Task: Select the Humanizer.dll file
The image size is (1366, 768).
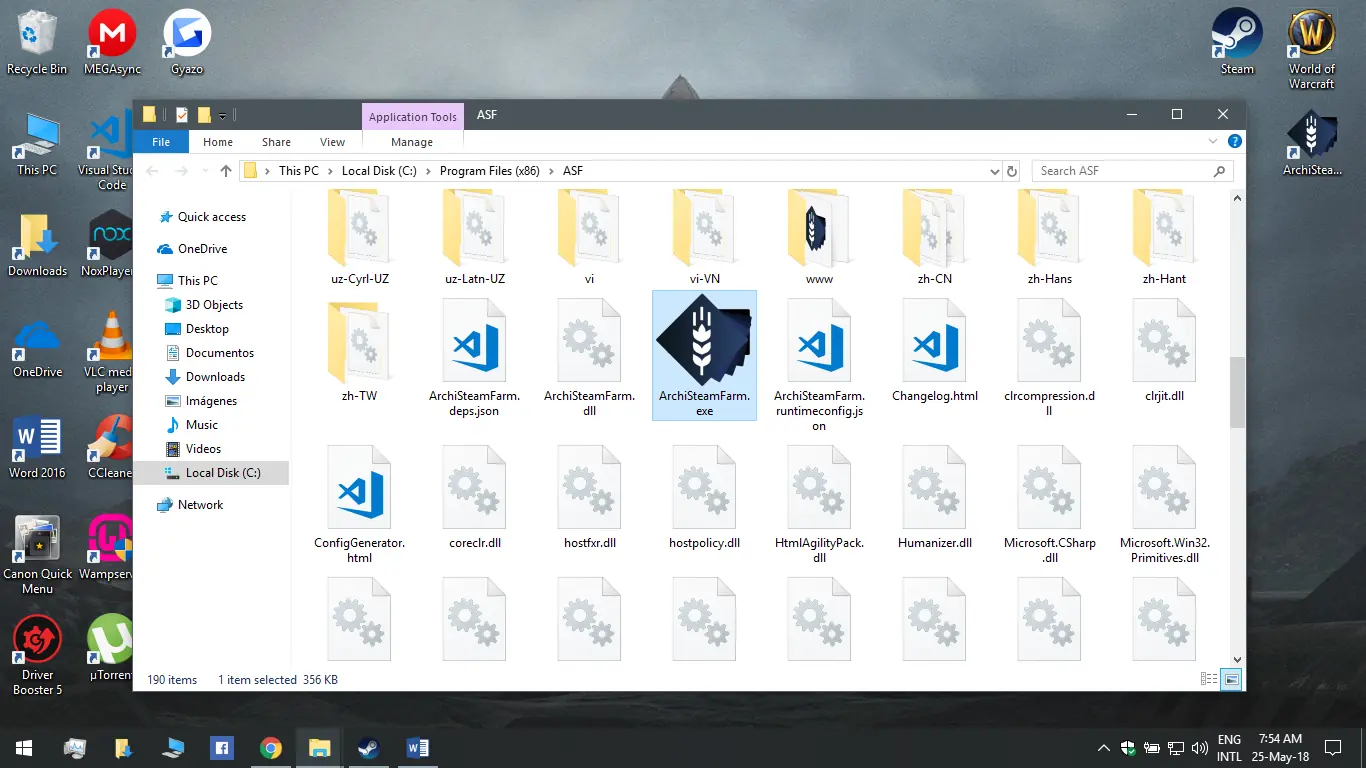Action: (934, 497)
